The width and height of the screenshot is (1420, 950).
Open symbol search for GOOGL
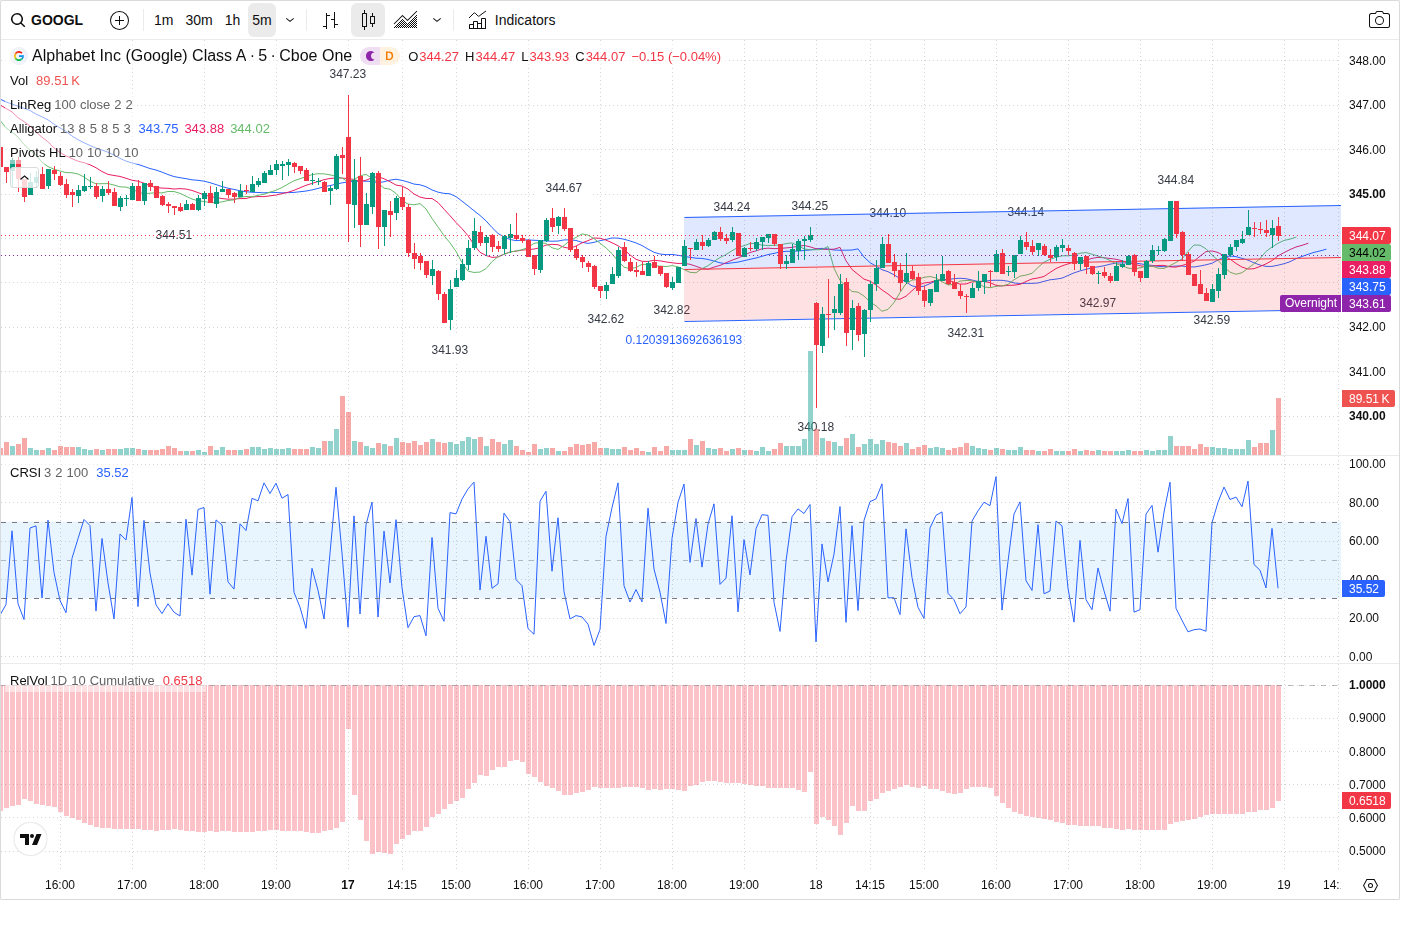point(47,20)
